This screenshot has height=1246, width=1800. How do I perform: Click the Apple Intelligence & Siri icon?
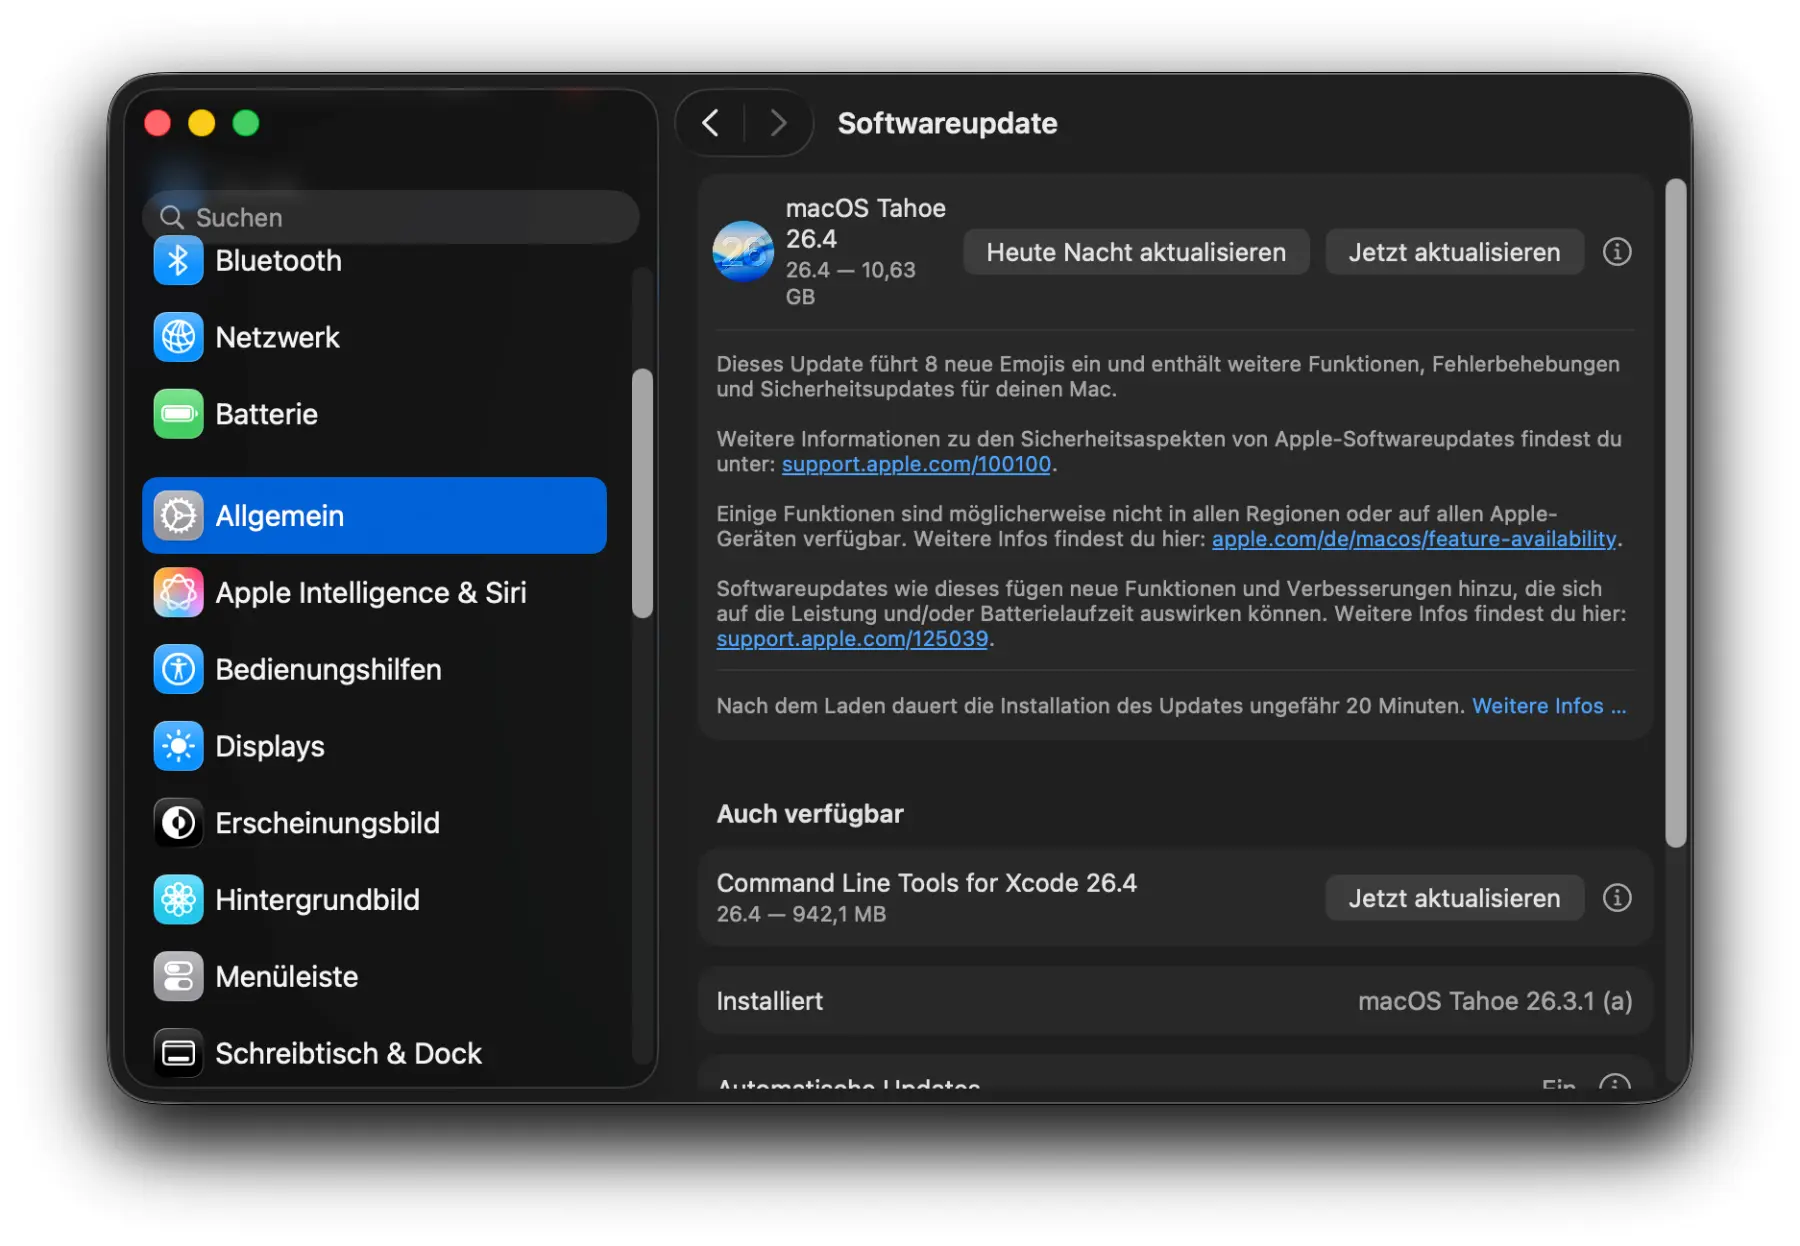click(178, 593)
